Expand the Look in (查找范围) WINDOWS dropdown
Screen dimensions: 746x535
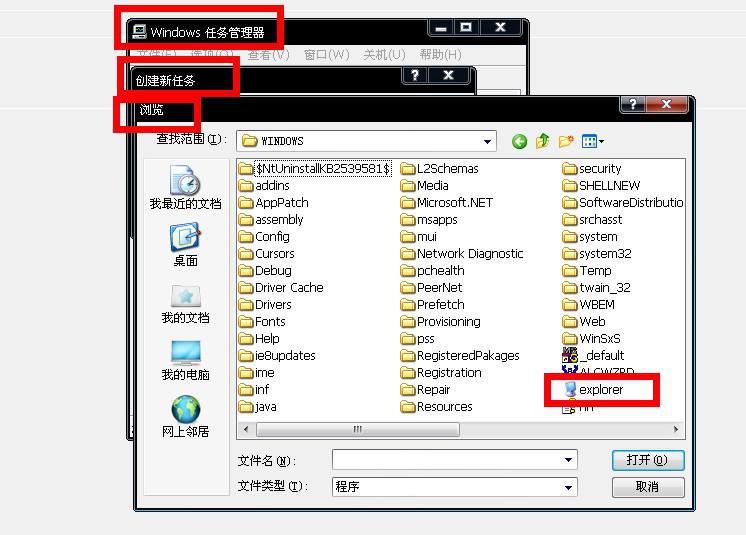(x=487, y=142)
